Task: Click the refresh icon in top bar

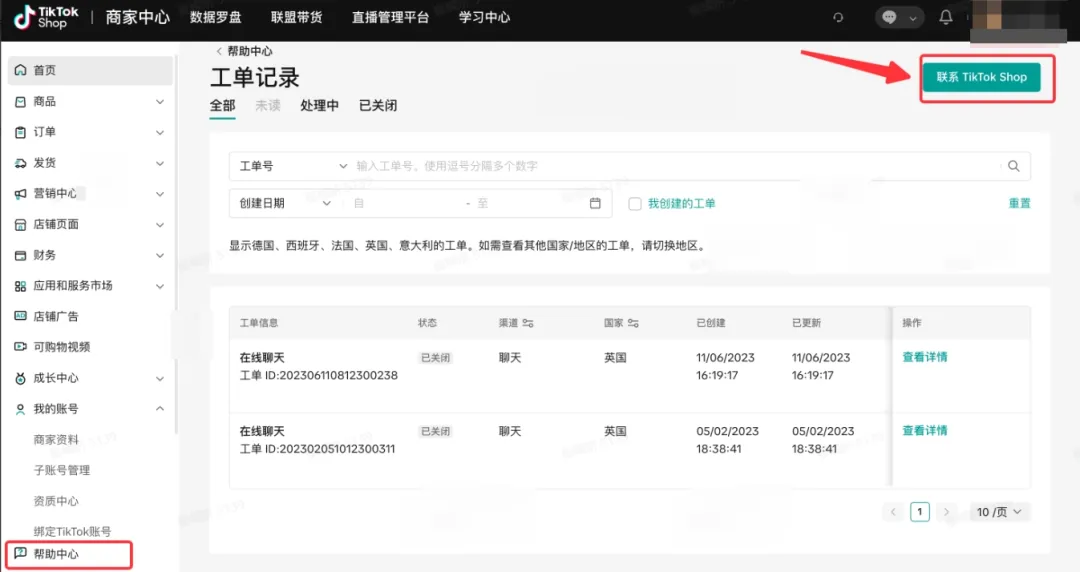Action: click(838, 18)
